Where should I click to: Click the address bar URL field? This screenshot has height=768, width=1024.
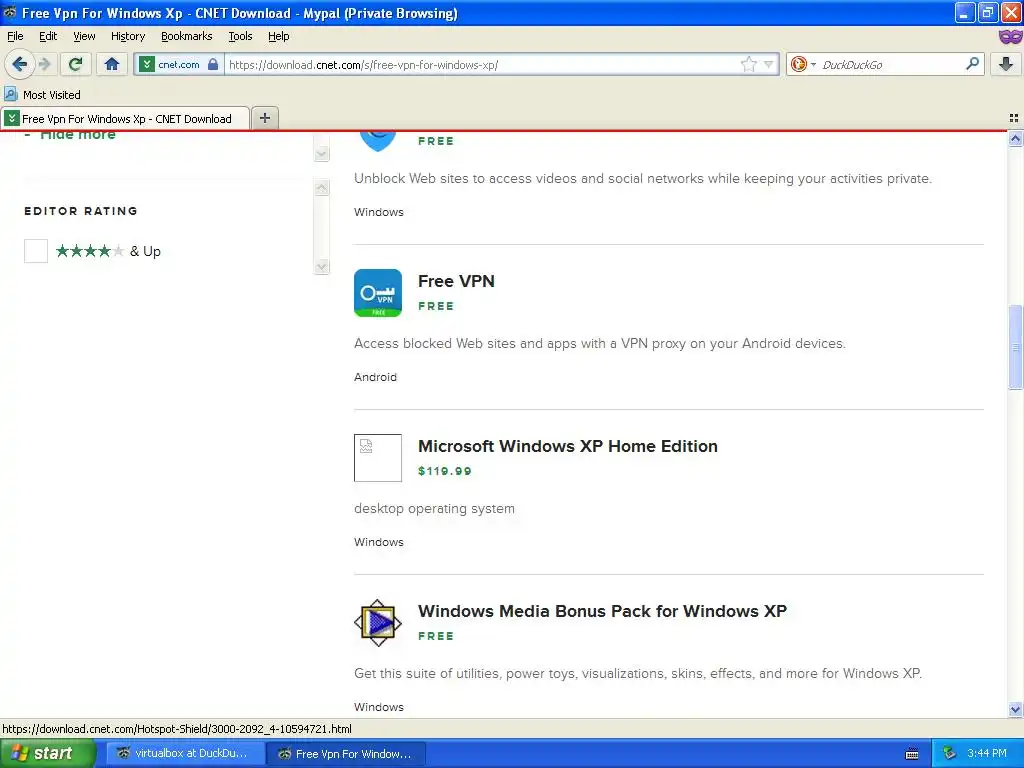pos(482,65)
